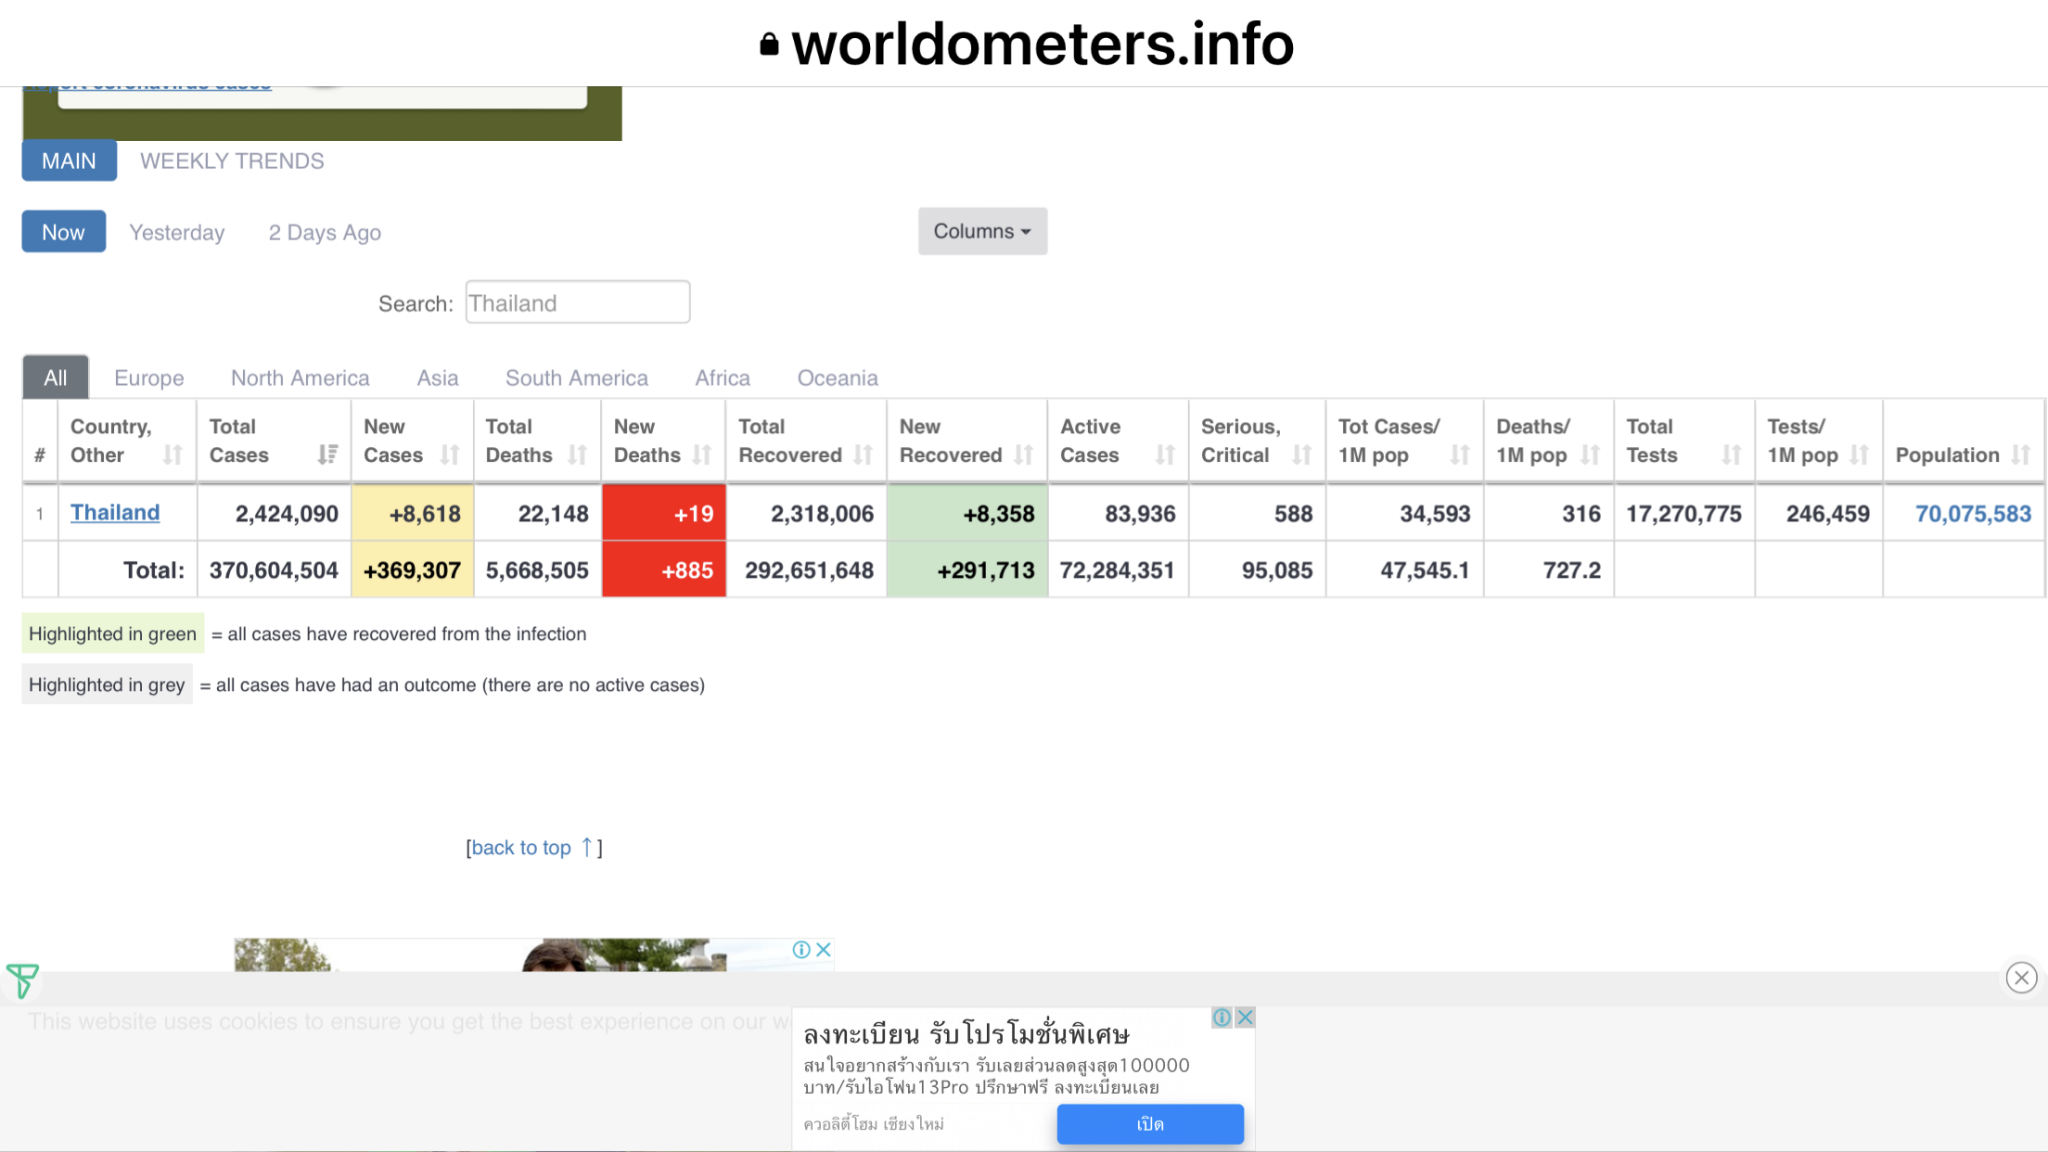The height and width of the screenshot is (1152, 2048).
Task: Click the Highlighted in green legend
Action: pyautogui.click(x=113, y=633)
